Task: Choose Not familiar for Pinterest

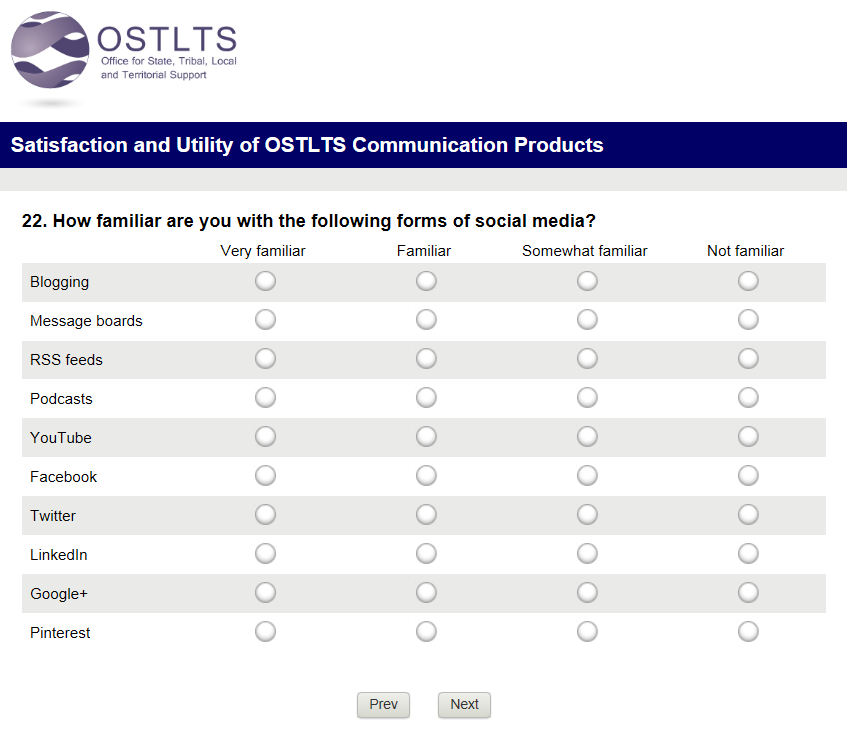Action: (748, 633)
